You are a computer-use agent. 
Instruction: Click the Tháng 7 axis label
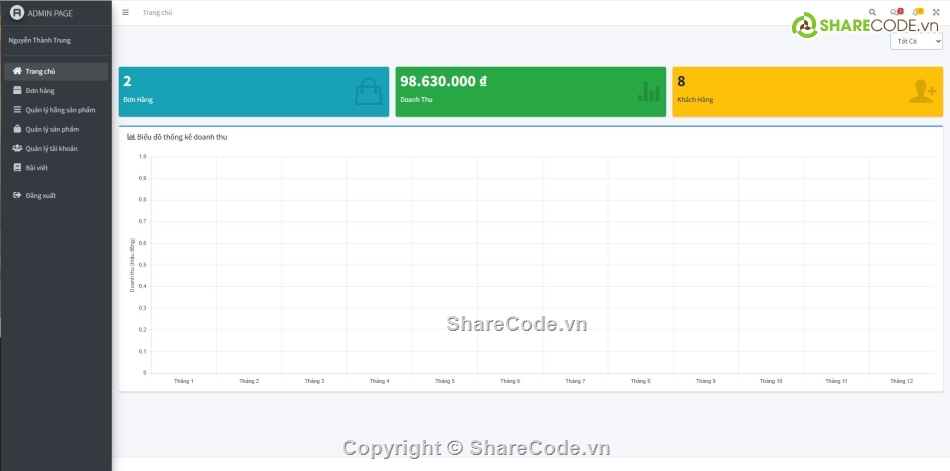(576, 381)
